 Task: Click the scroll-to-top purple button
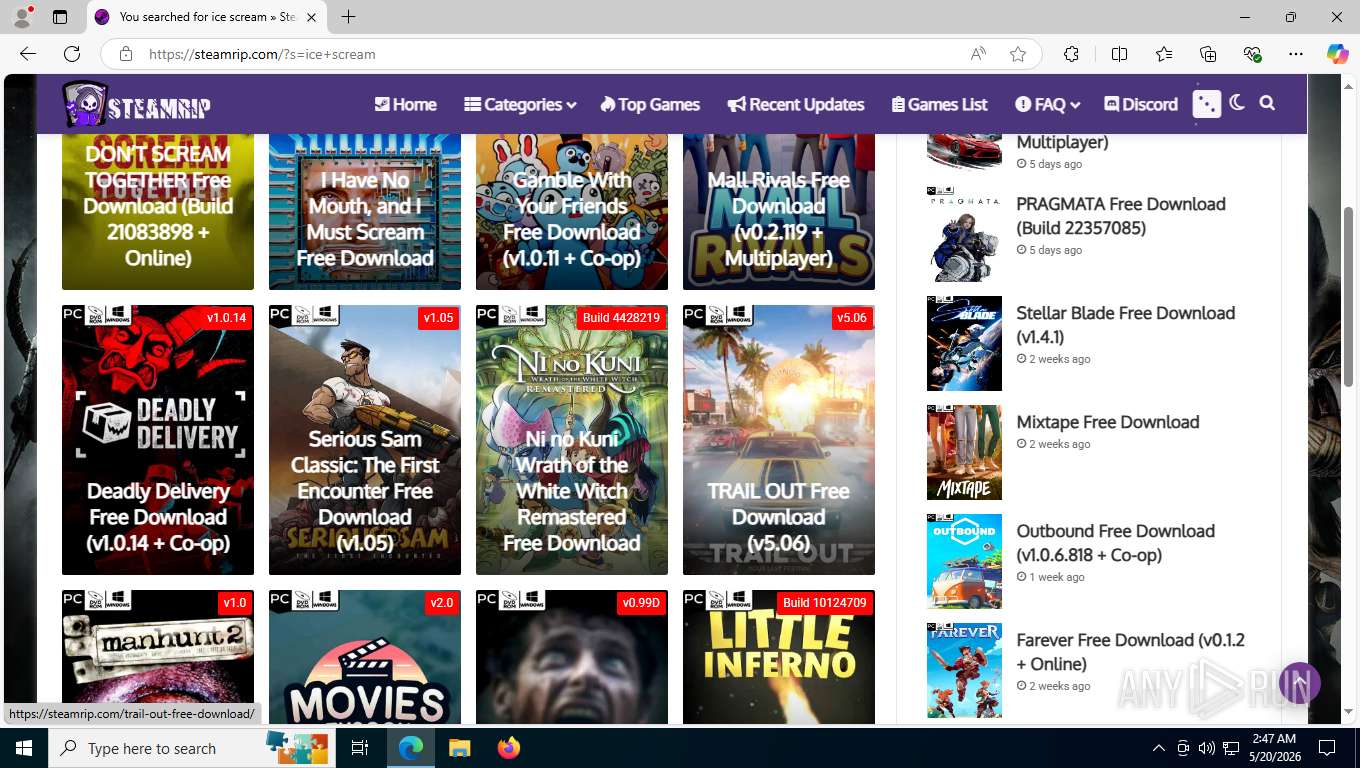point(1299,683)
